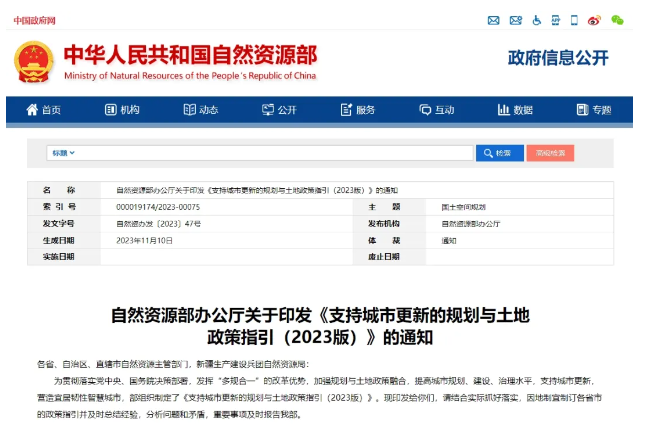This screenshot has width=650, height=428.
Task: Select the date 2023年11月10日
Action: (144, 241)
